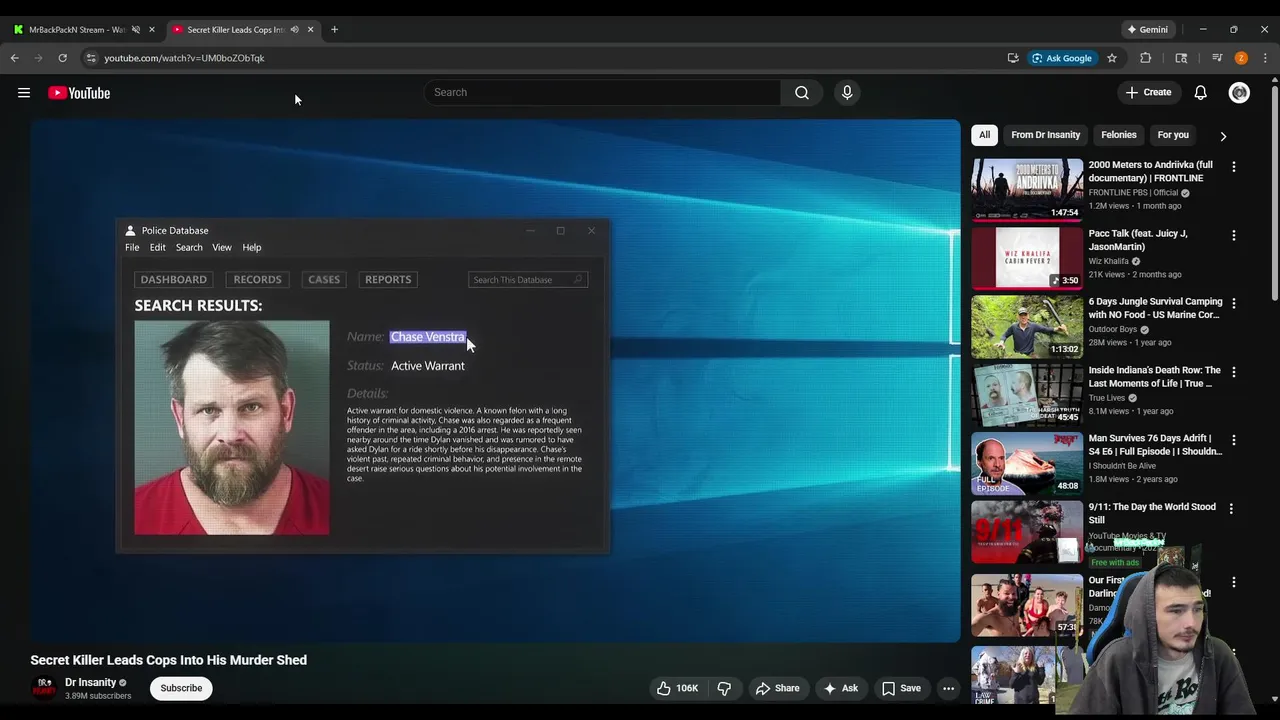The width and height of the screenshot is (1280, 720).
Task: Click Ask Google in the address bar
Action: tap(1061, 58)
